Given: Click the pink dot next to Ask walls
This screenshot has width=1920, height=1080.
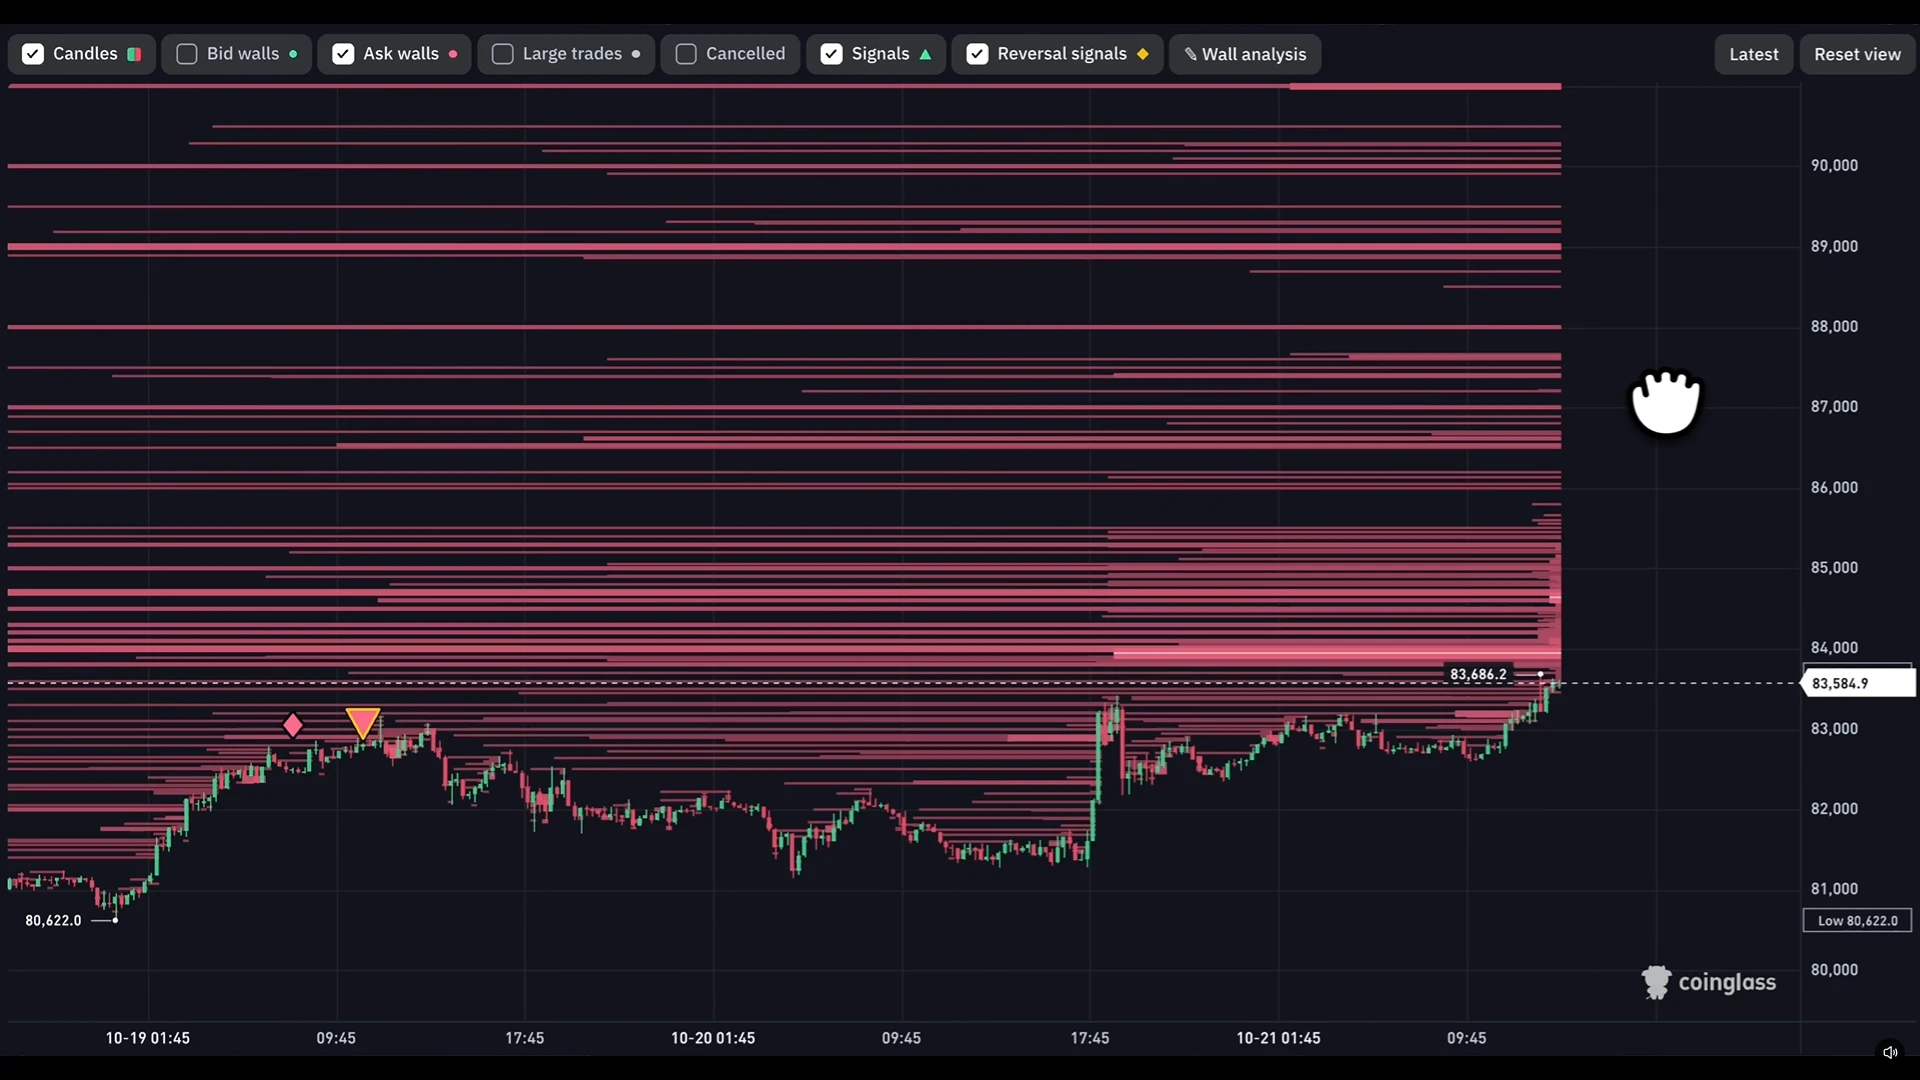Looking at the screenshot, I should 453,54.
